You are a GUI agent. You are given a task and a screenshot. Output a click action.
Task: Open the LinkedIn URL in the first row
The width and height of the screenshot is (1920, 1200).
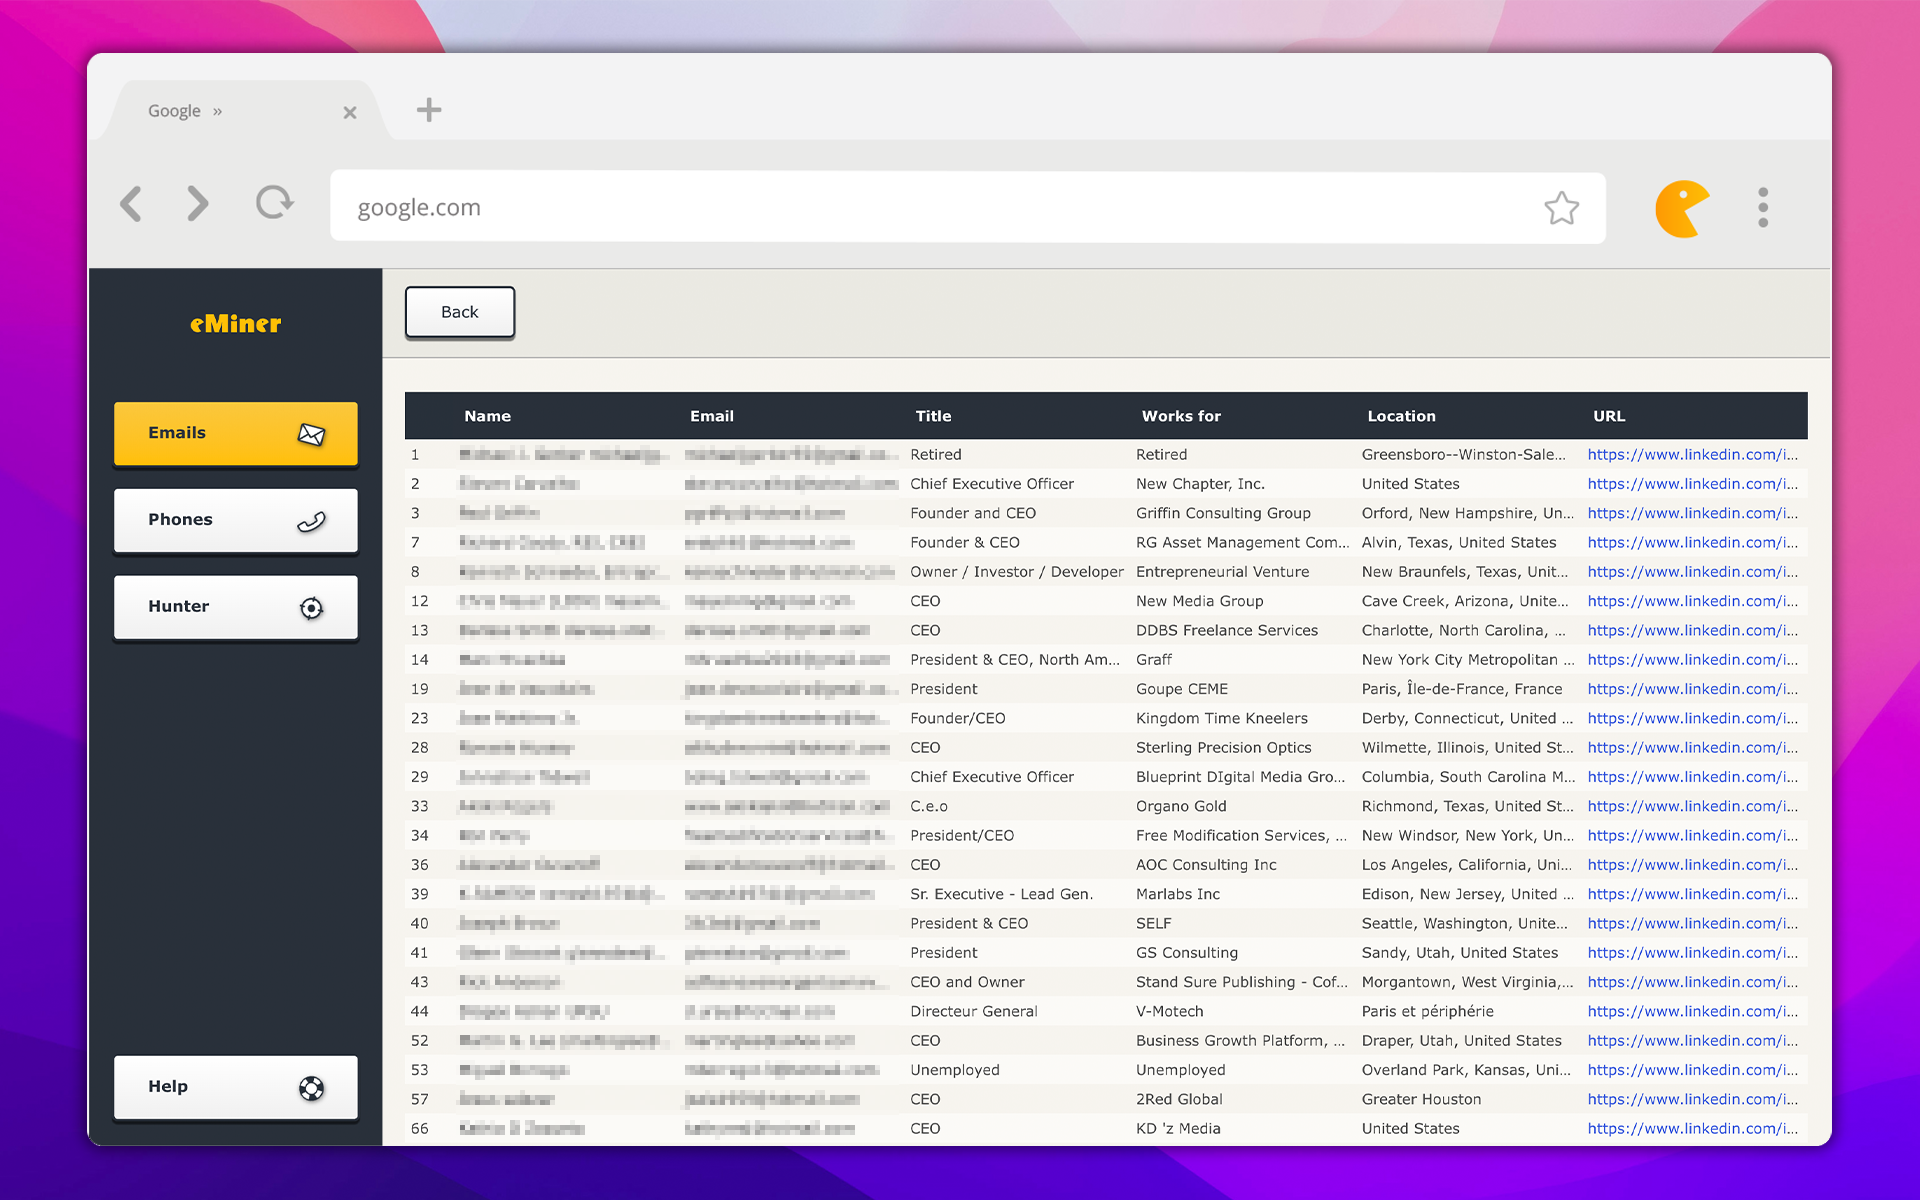(1692, 454)
